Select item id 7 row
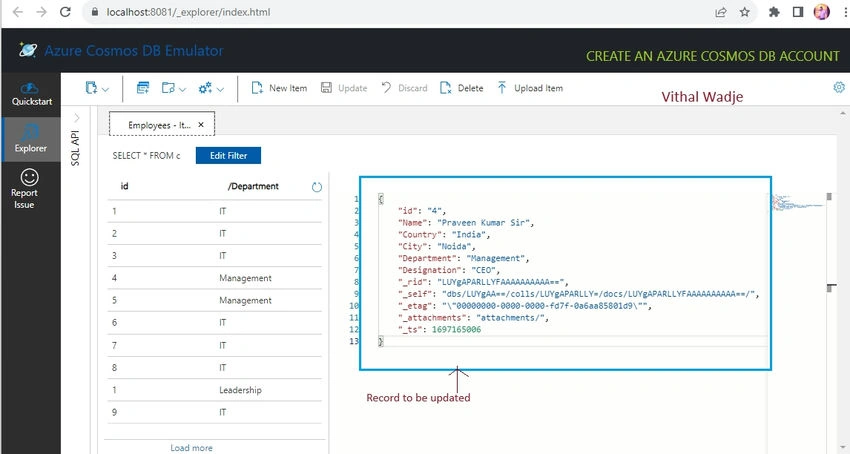 coord(215,345)
